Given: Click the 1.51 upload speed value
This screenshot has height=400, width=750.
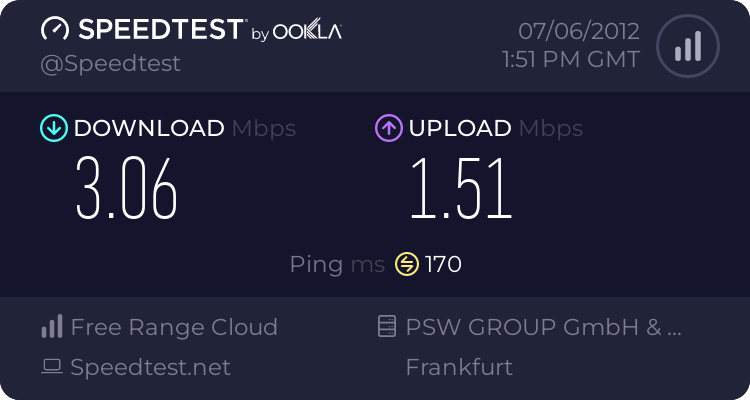Looking at the screenshot, I should tap(460, 189).
